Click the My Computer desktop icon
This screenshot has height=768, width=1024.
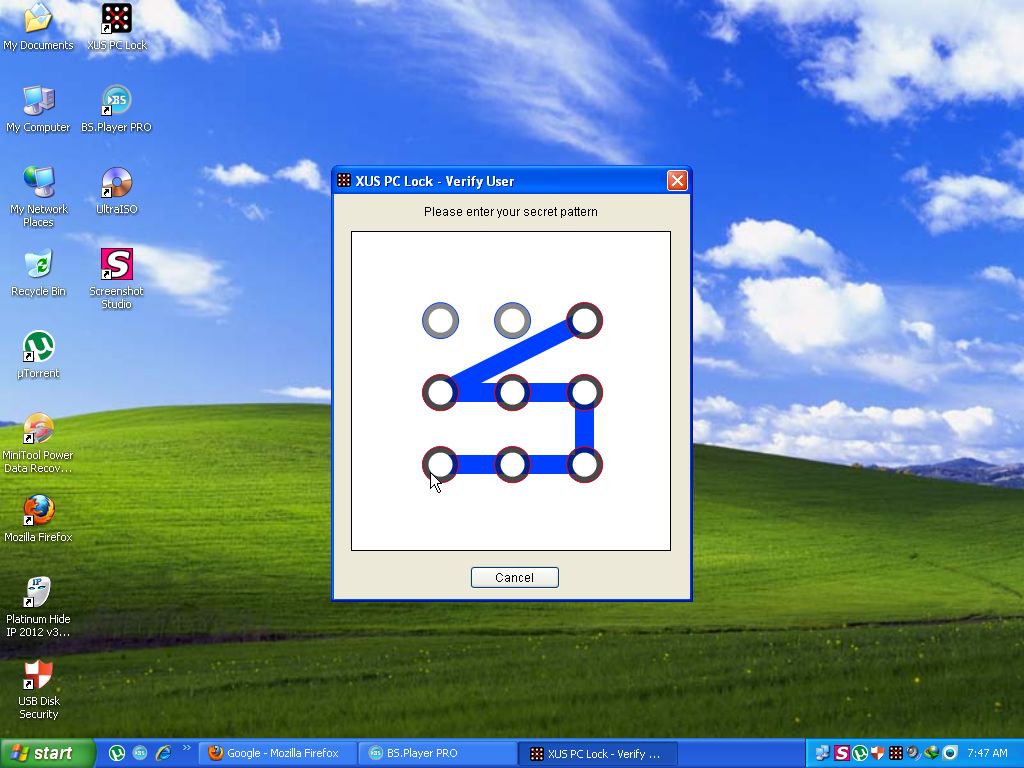pyautogui.click(x=38, y=101)
